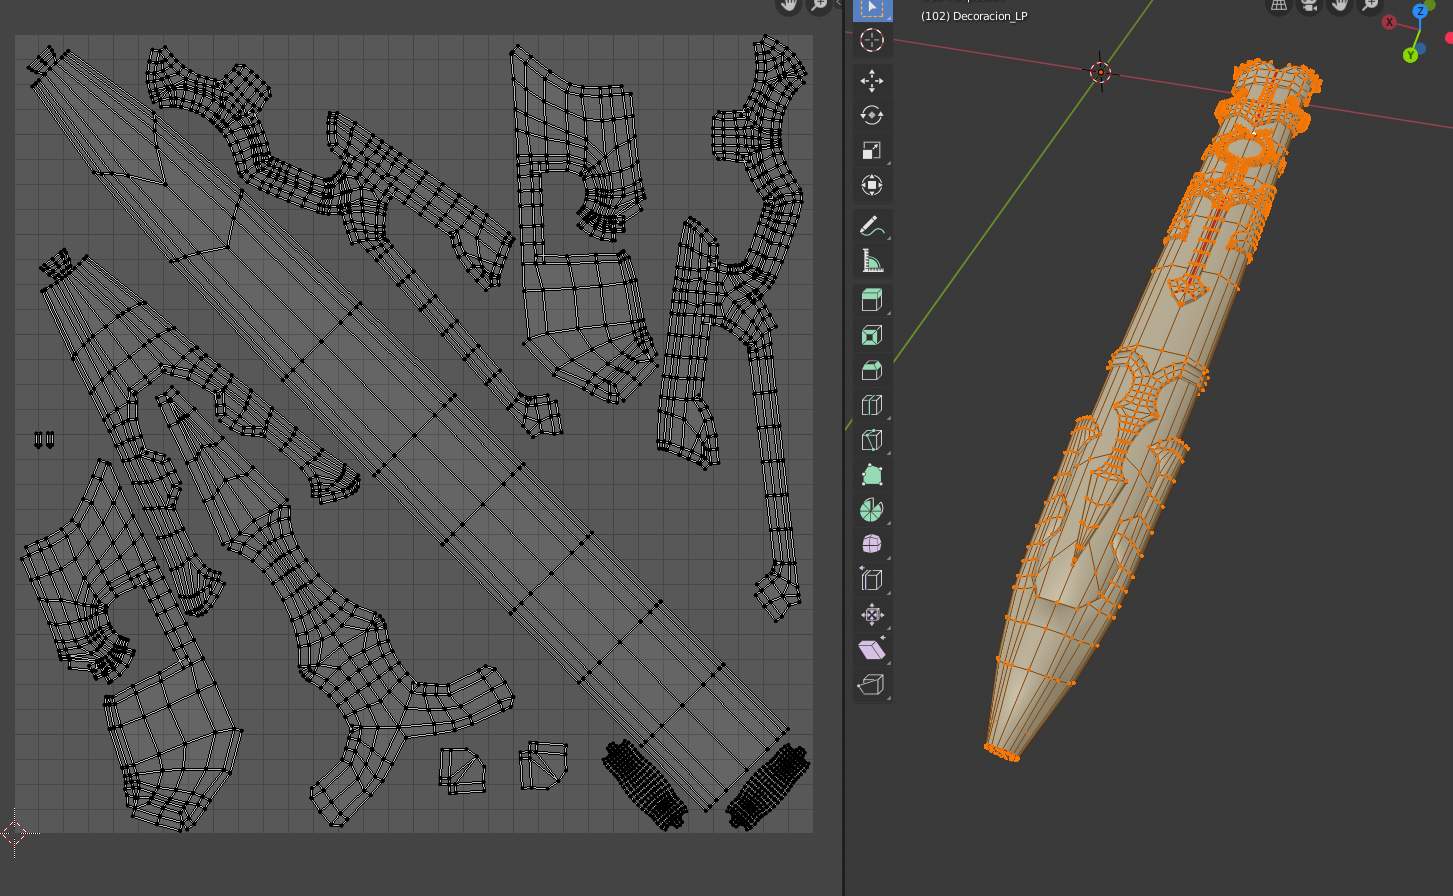Choose the Measure ruler tool
The width and height of the screenshot is (1453, 896).
click(x=872, y=262)
